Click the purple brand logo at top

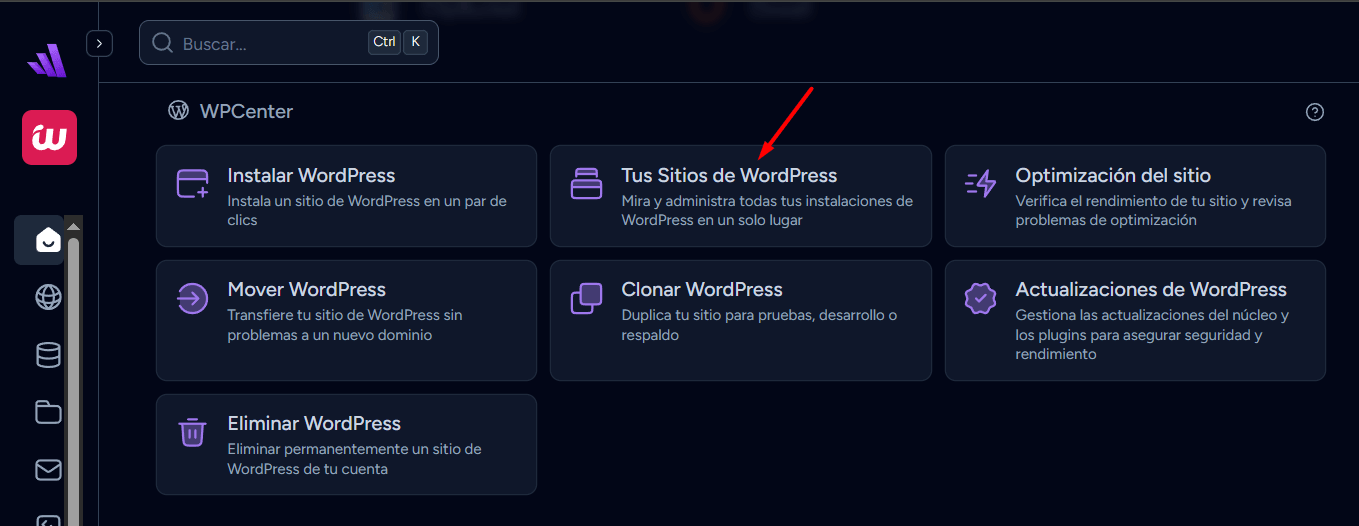[46, 62]
